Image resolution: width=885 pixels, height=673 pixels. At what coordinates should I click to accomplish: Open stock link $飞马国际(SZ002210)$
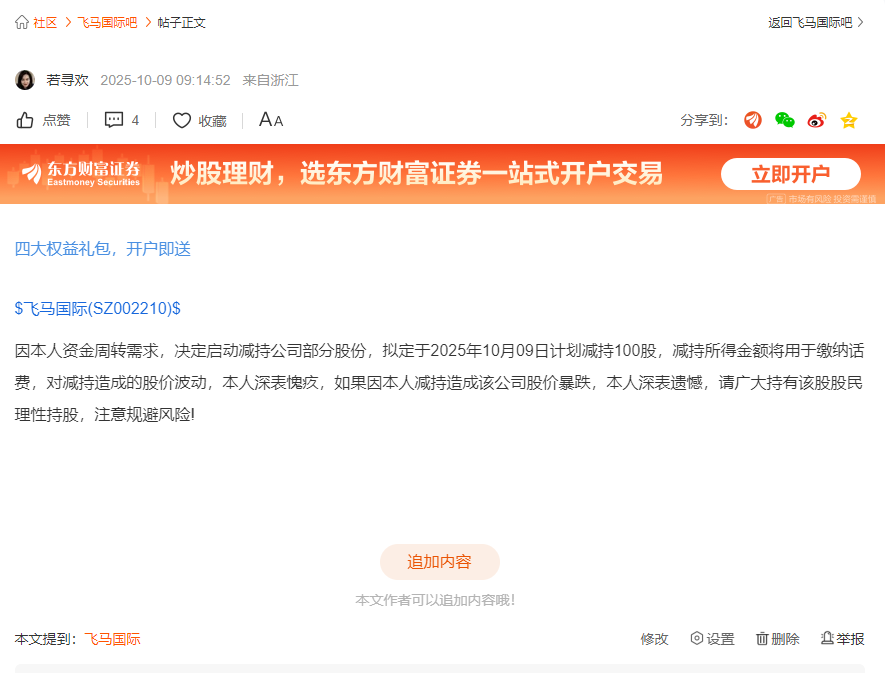point(98,308)
